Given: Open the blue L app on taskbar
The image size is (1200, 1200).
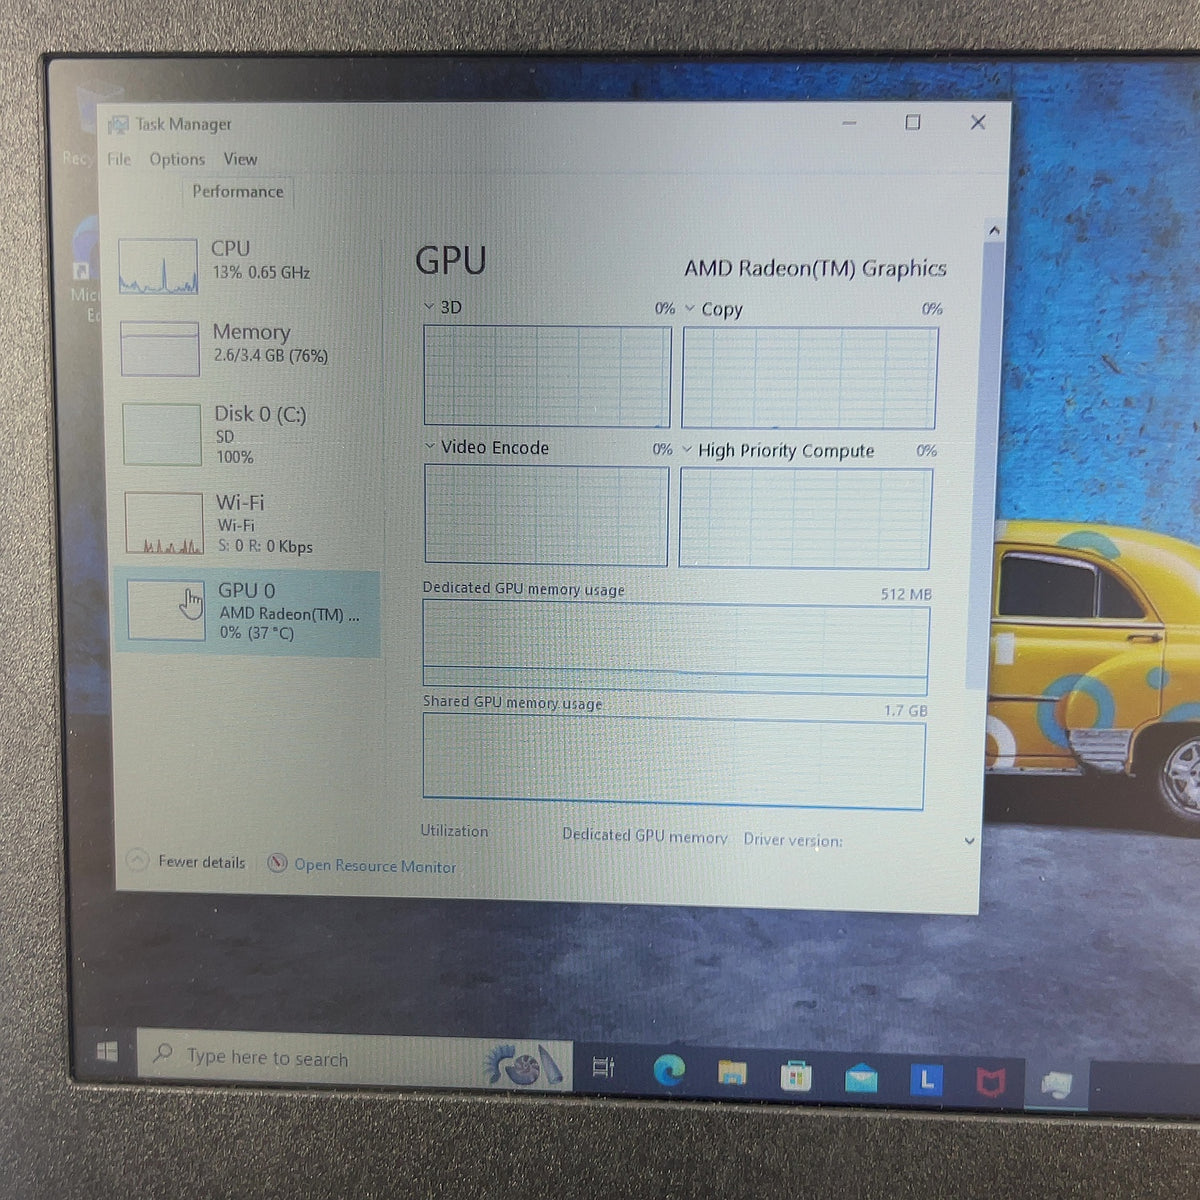Looking at the screenshot, I should pos(926,1079).
